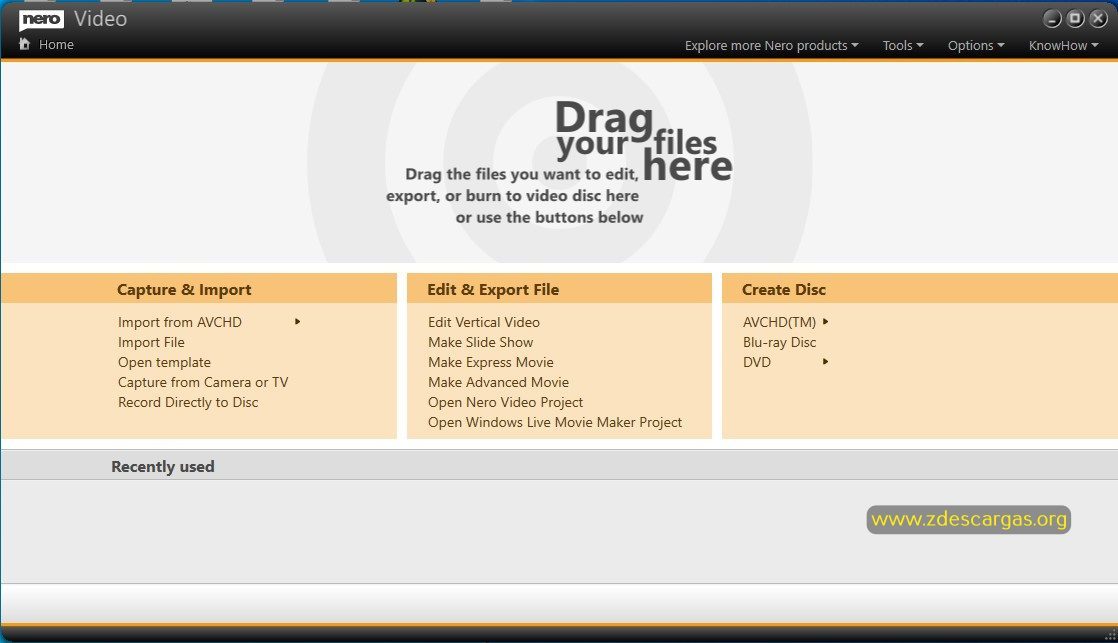1118x643 pixels.
Task: Choose Record Directly to Disc
Action: tap(188, 402)
